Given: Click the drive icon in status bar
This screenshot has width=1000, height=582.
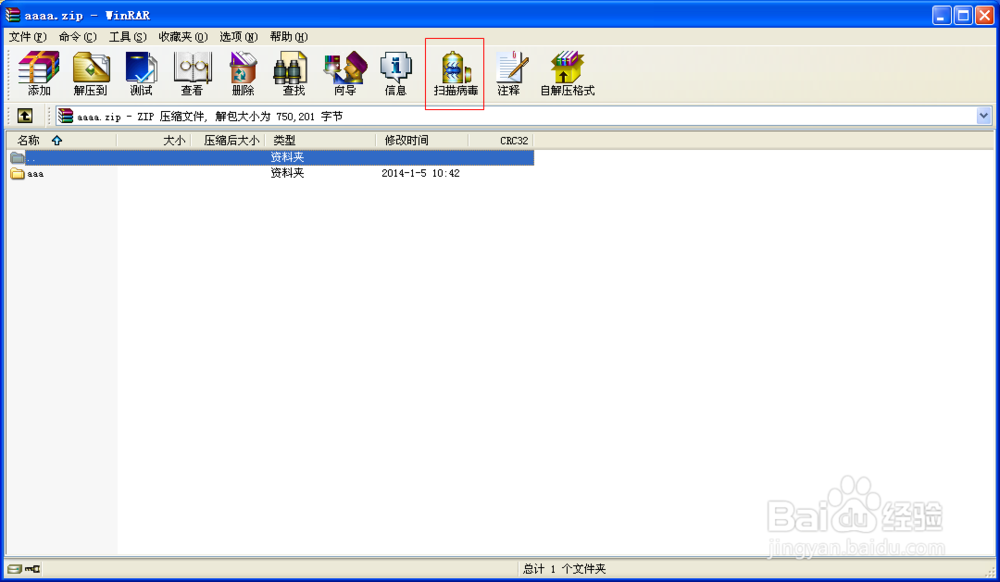Looking at the screenshot, I should tap(14, 569).
